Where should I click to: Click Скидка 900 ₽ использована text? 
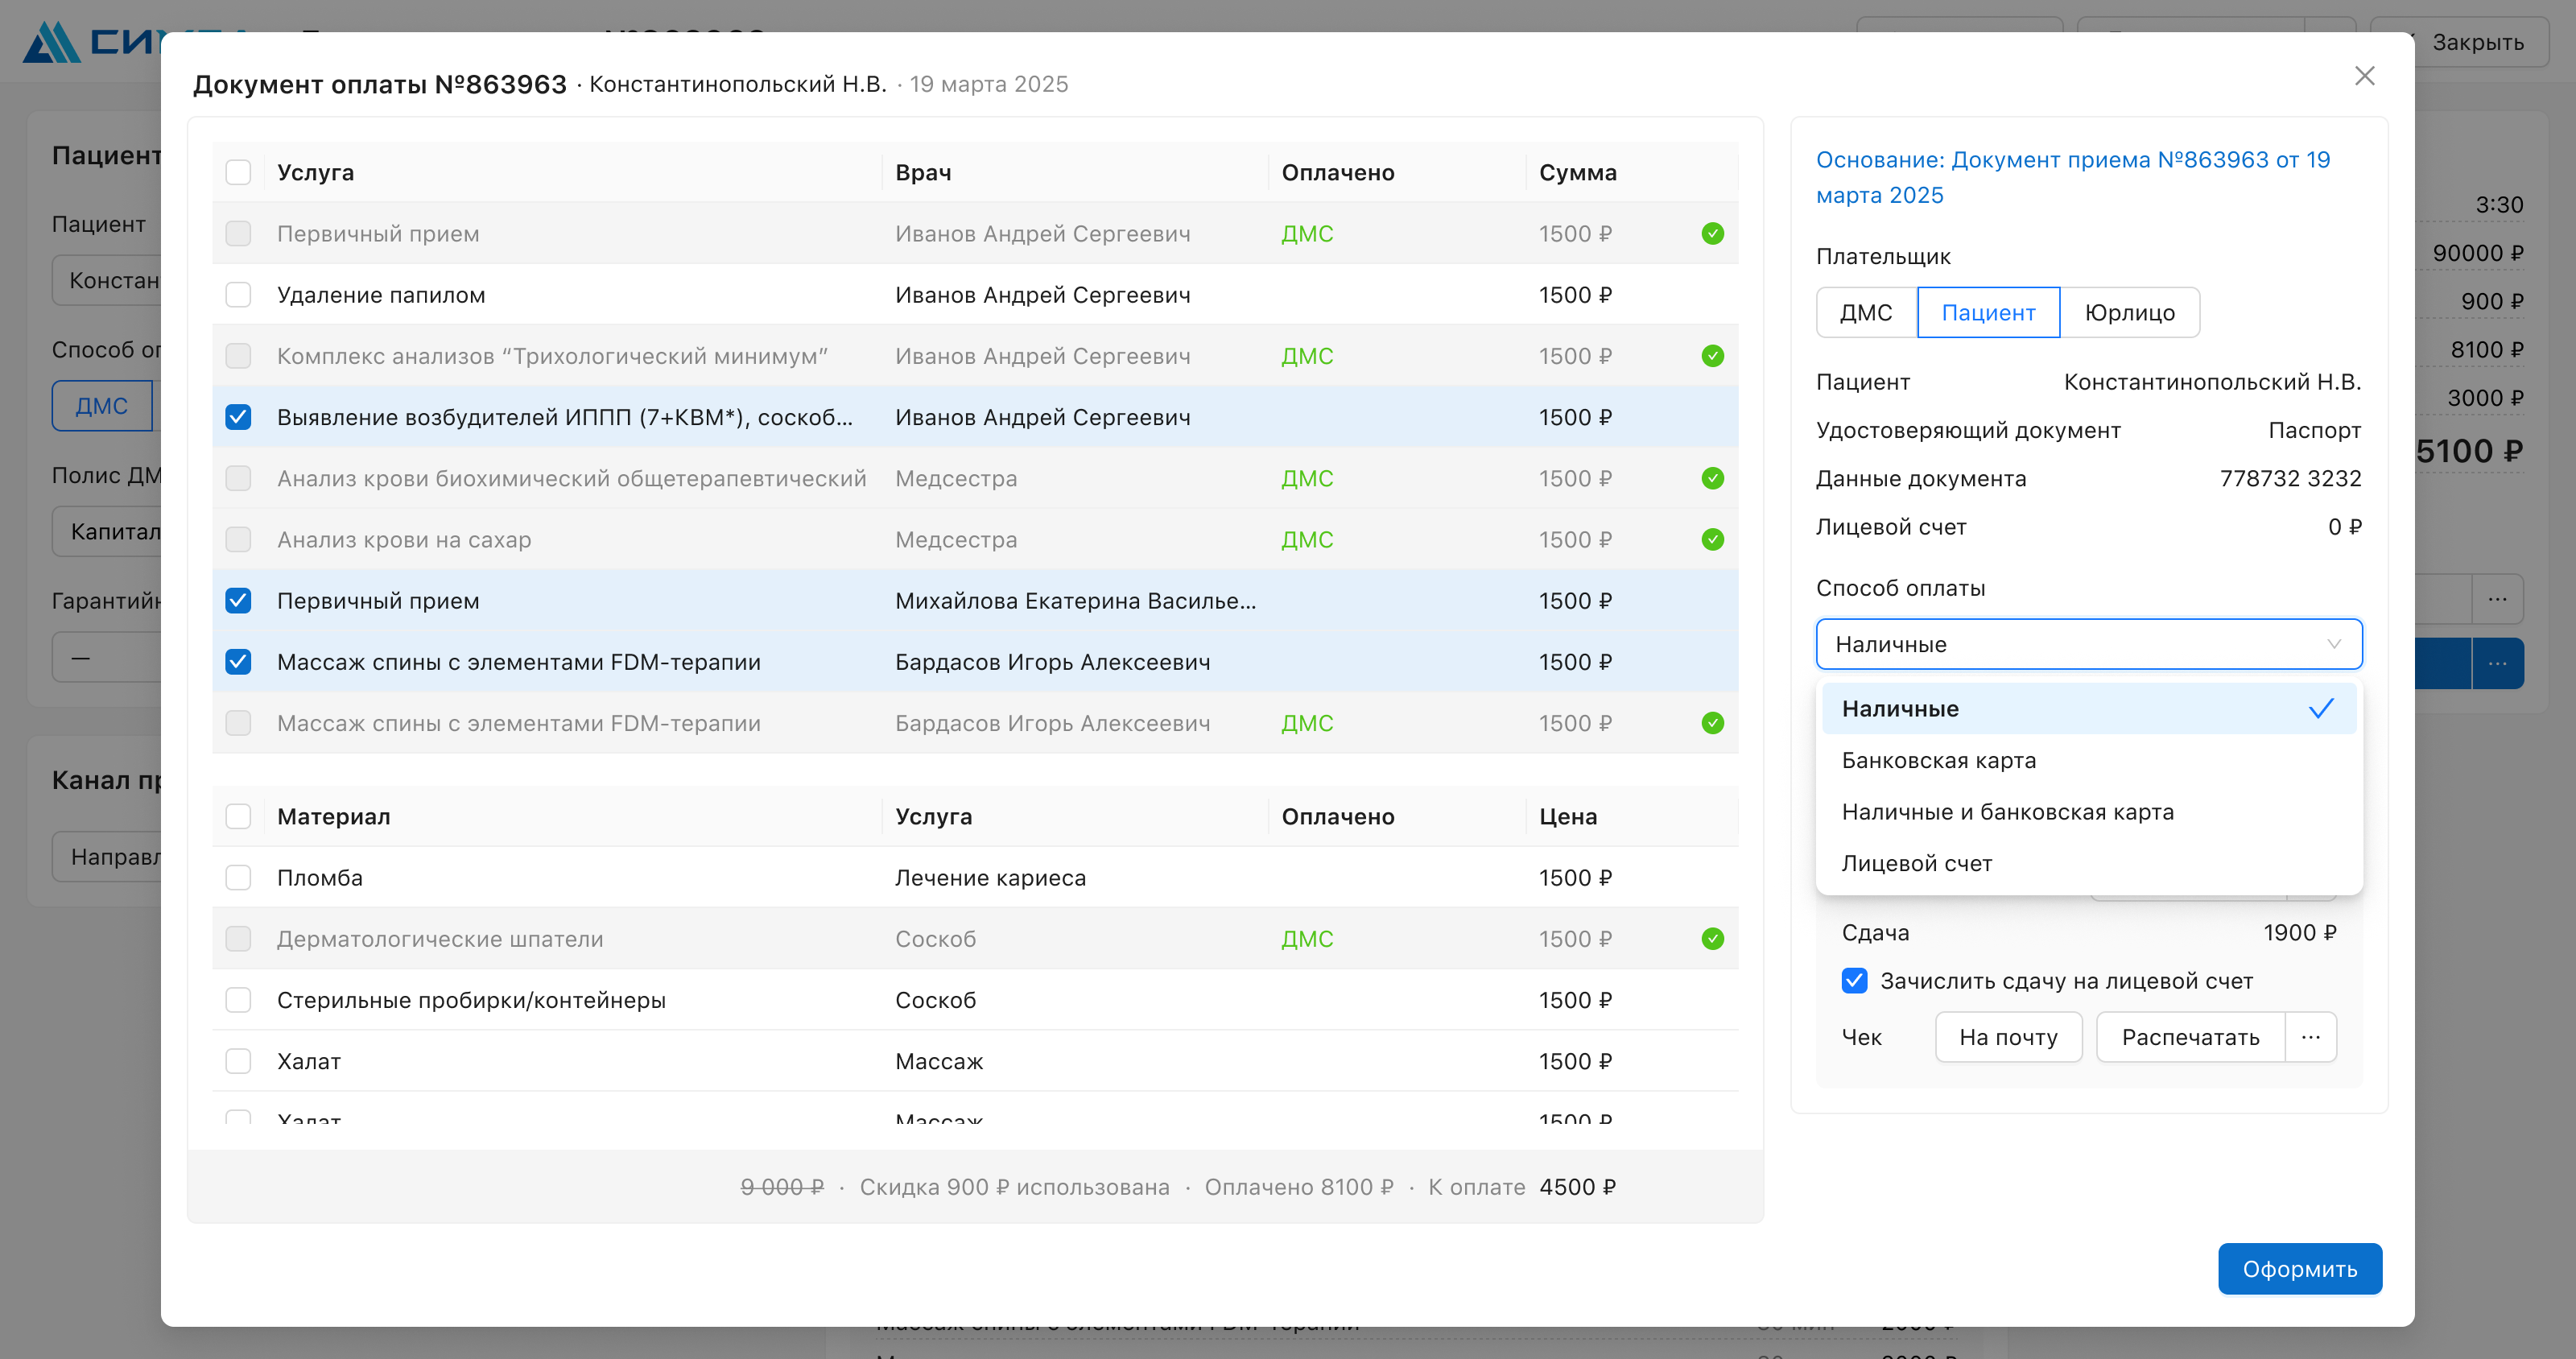coord(1014,1187)
